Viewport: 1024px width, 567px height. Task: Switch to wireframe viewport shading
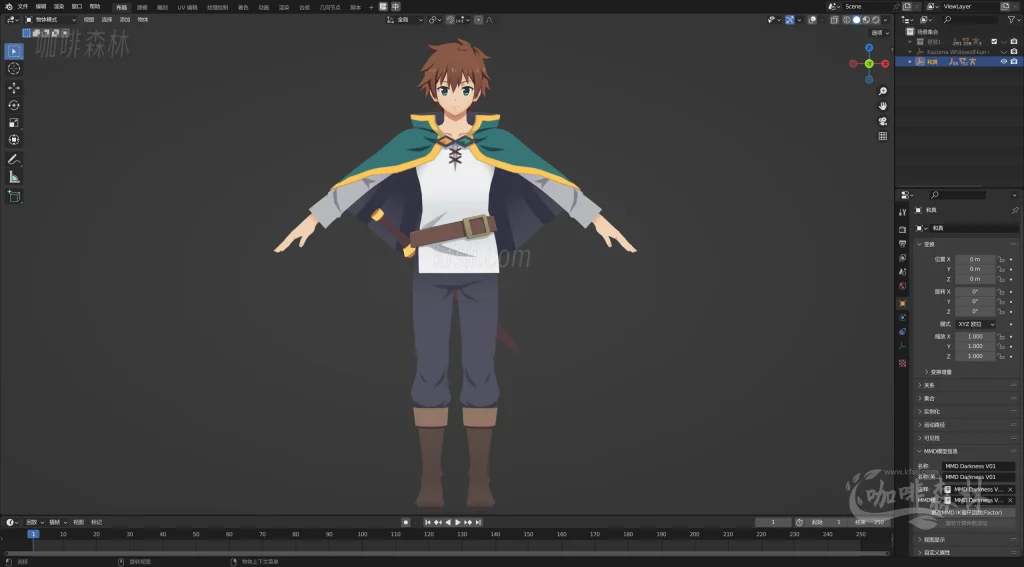pos(847,20)
